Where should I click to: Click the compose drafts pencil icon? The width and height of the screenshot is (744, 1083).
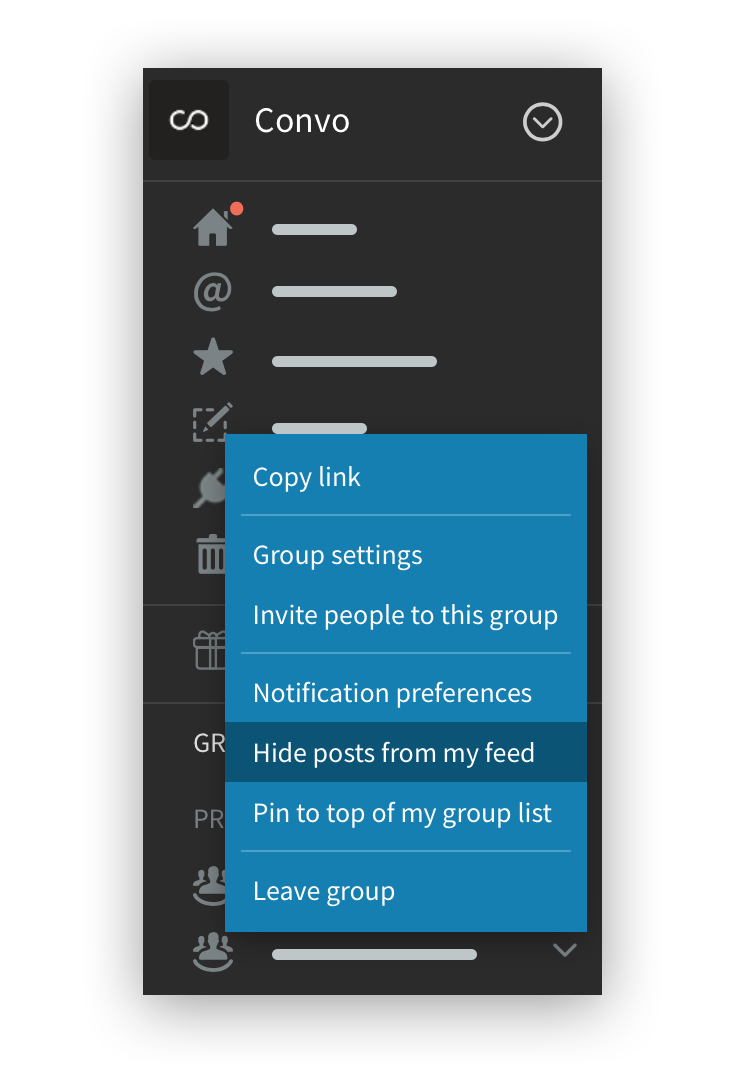point(211,422)
